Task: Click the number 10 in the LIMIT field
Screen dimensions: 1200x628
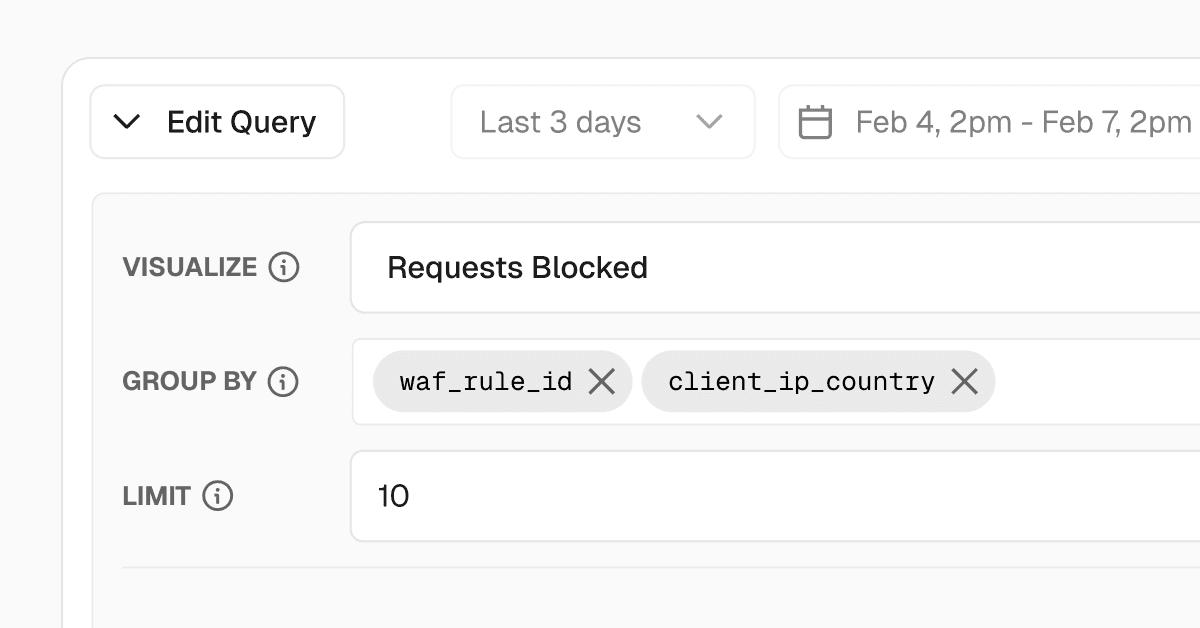Action: [x=393, y=496]
